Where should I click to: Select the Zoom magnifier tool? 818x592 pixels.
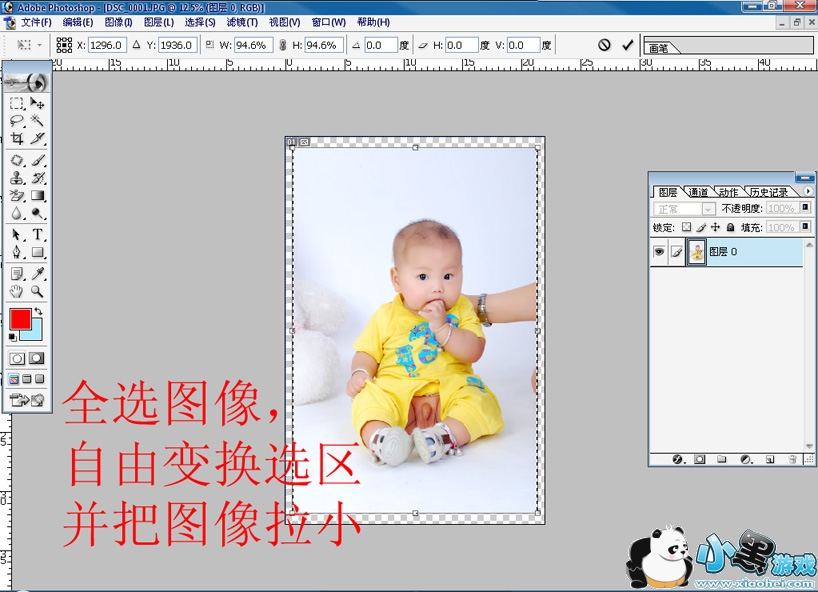37,291
